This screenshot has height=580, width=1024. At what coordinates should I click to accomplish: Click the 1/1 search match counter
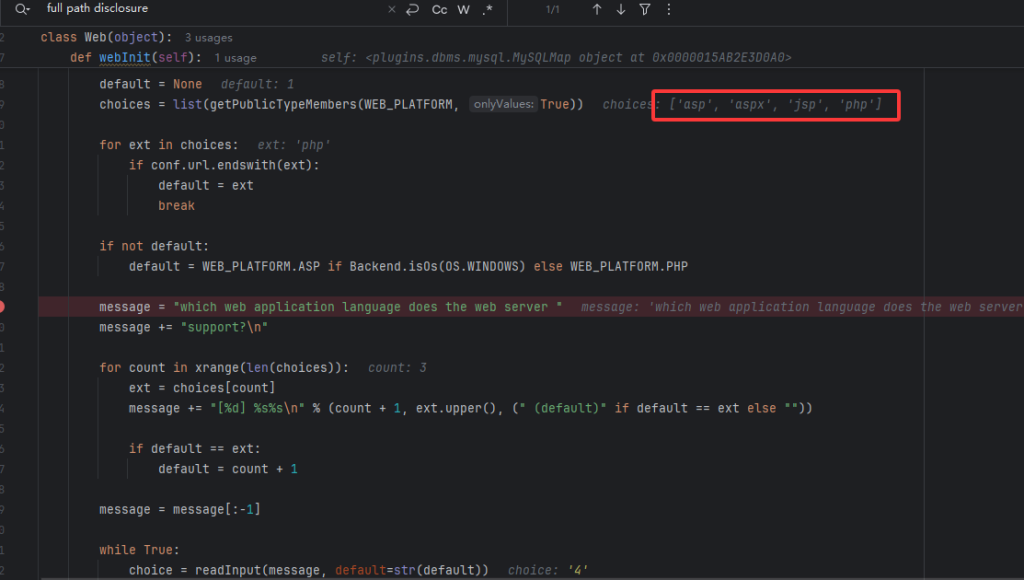click(553, 9)
